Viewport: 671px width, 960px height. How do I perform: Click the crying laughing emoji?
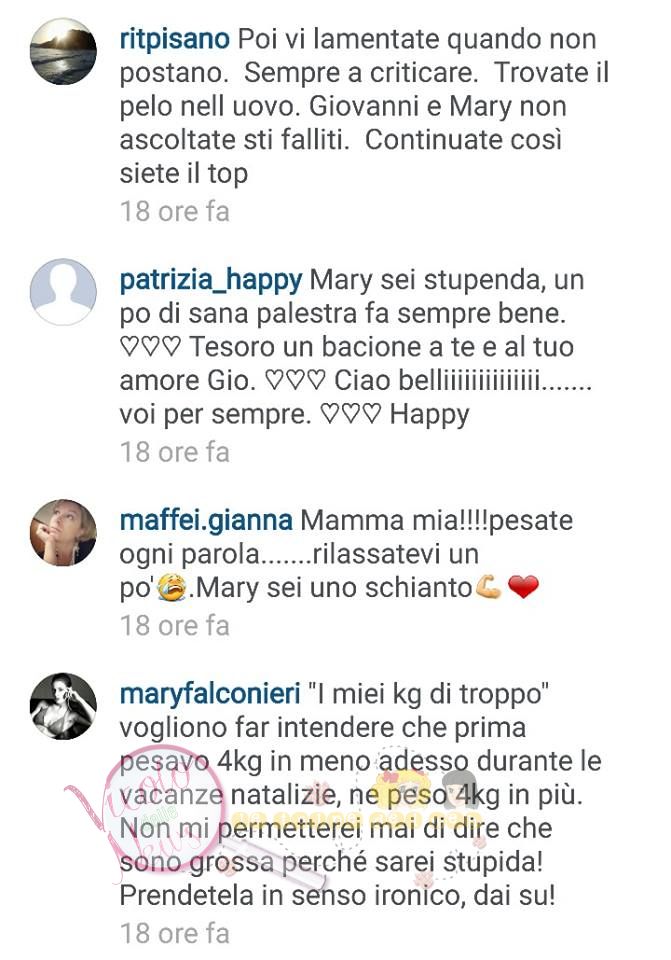(x=172, y=588)
